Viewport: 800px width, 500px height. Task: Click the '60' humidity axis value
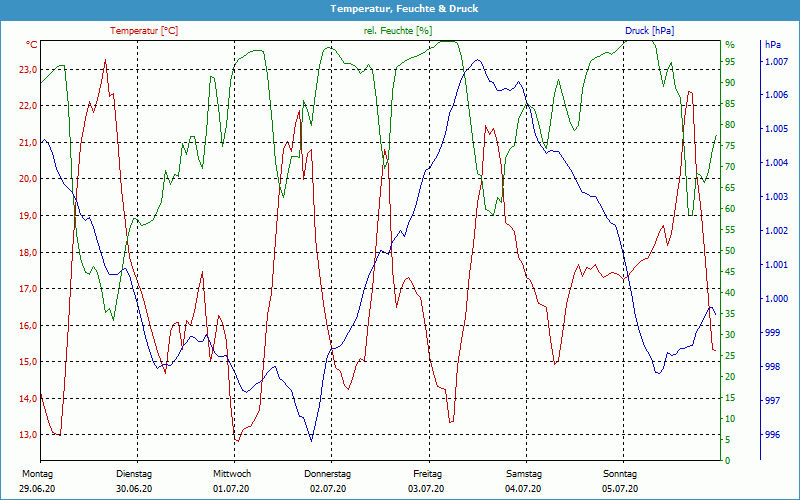coord(730,209)
